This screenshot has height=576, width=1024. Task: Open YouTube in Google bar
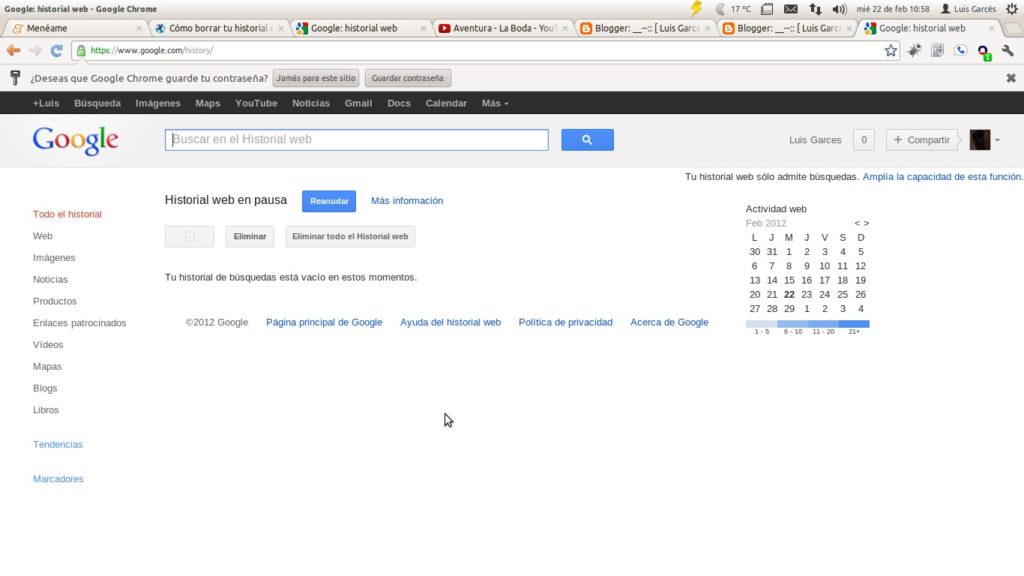pyautogui.click(x=256, y=103)
